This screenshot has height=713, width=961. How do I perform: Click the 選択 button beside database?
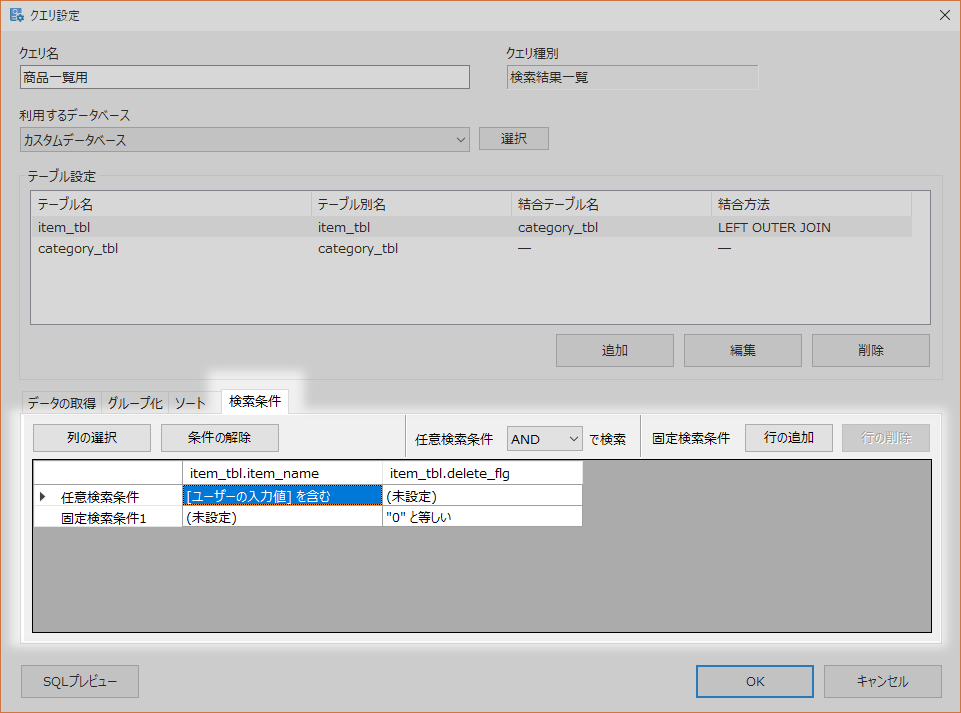[x=514, y=139]
